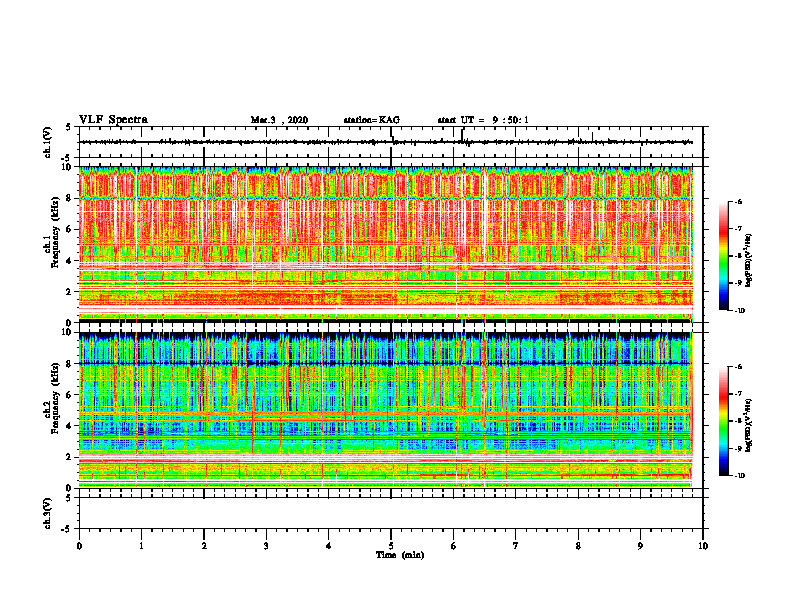Click time axis tick label "5"
792x612 pixels.
click(391, 546)
